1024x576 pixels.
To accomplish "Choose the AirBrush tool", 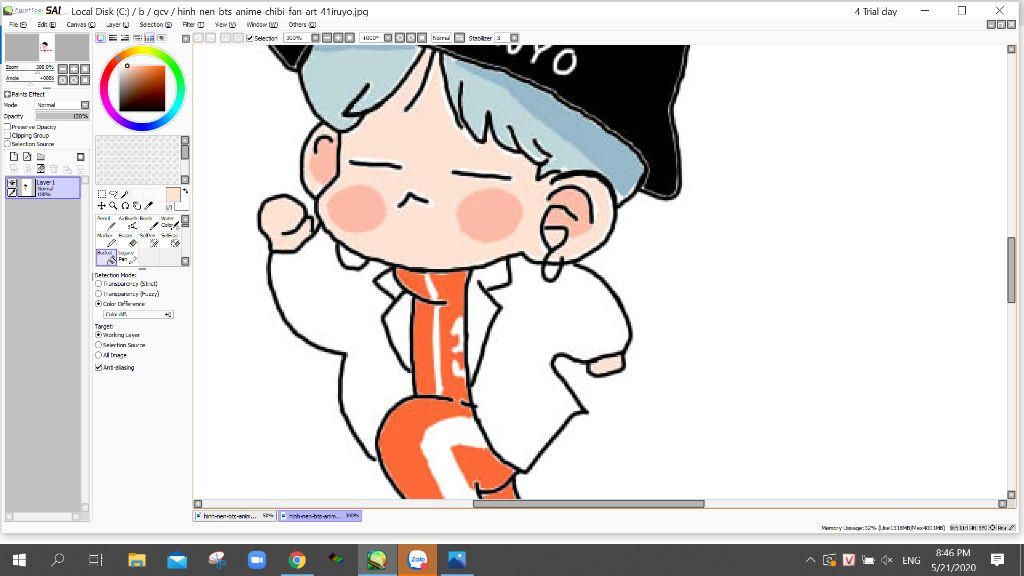I will (x=127, y=223).
